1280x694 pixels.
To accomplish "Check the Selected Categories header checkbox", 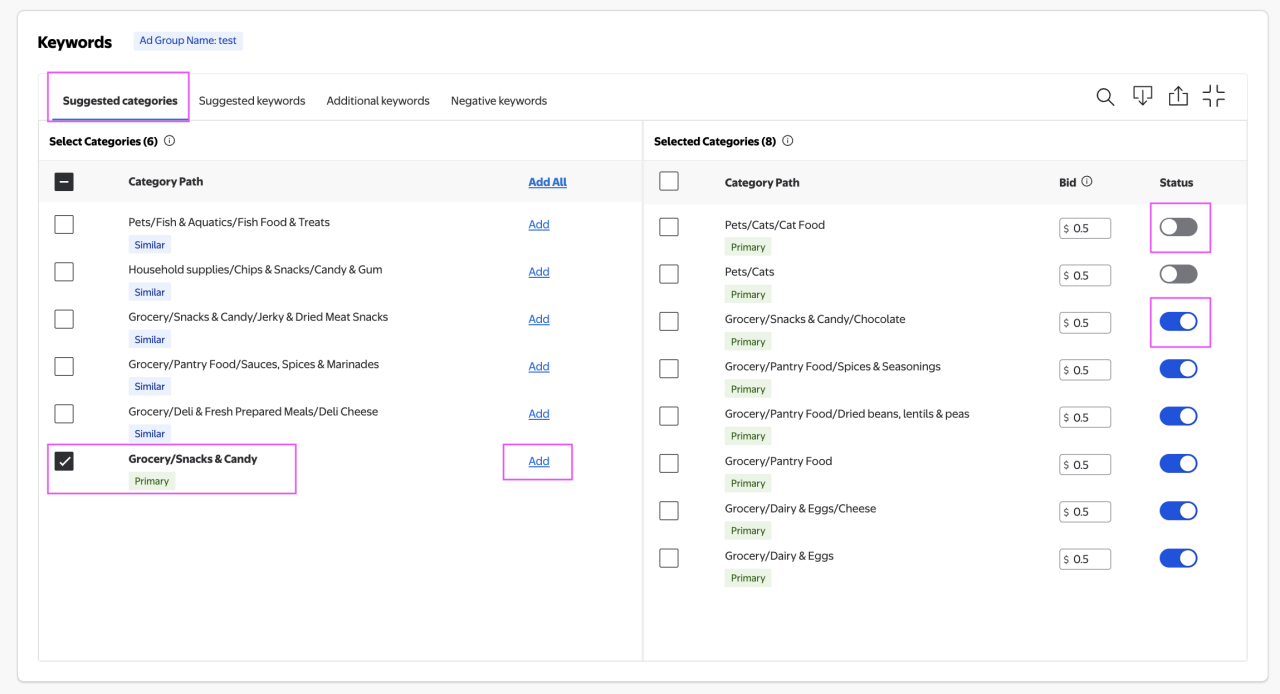I will point(669,181).
